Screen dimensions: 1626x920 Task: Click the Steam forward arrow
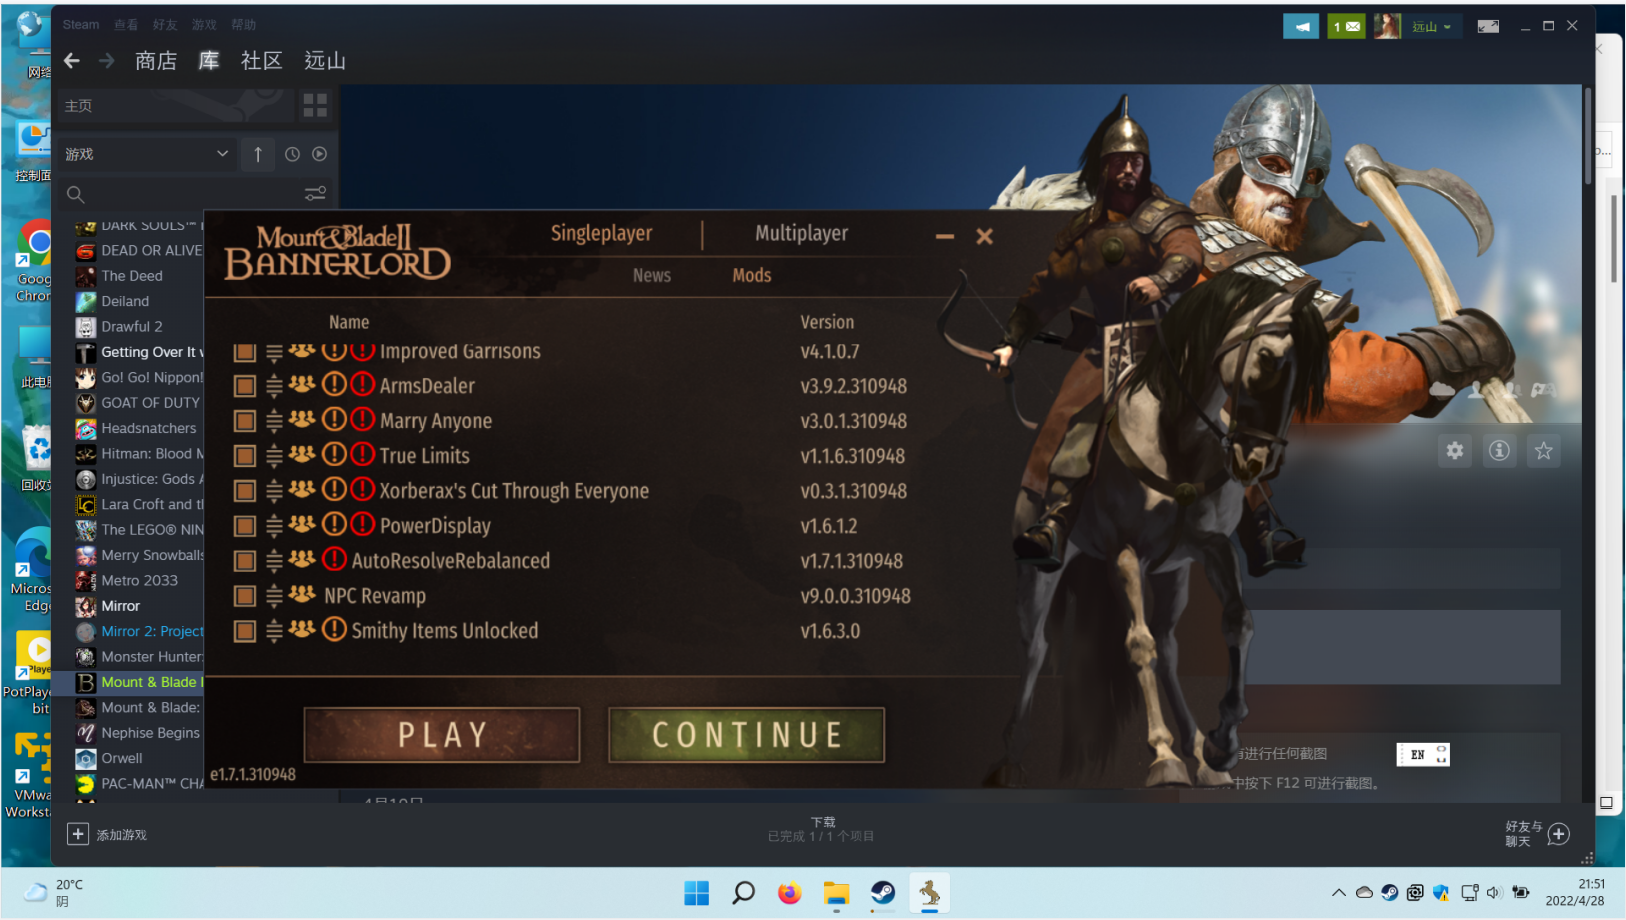pos(106,61)
